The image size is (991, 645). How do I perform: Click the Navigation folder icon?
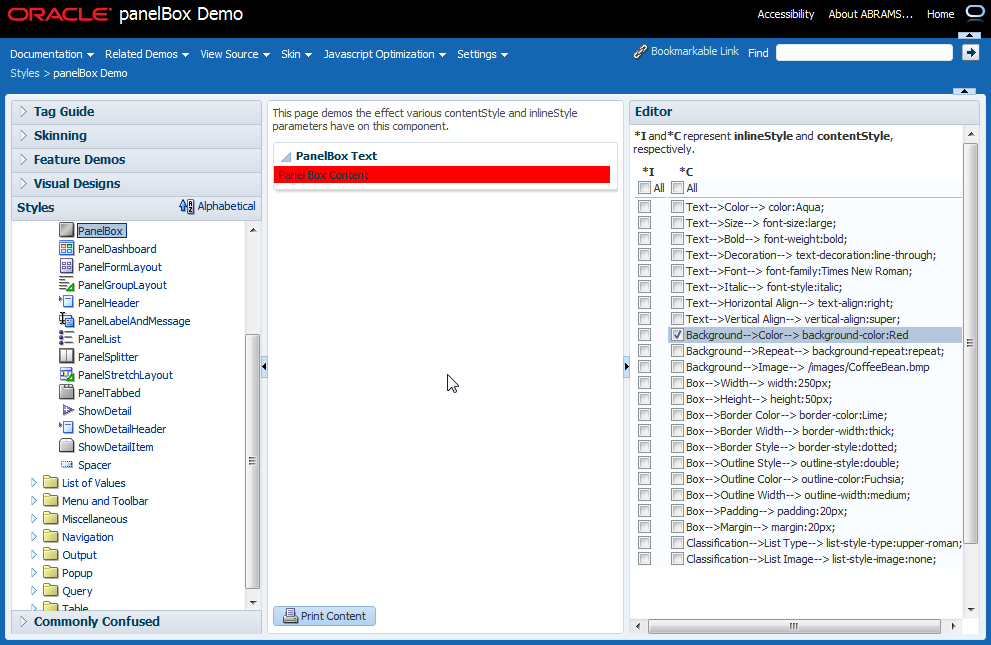point(51,536)
